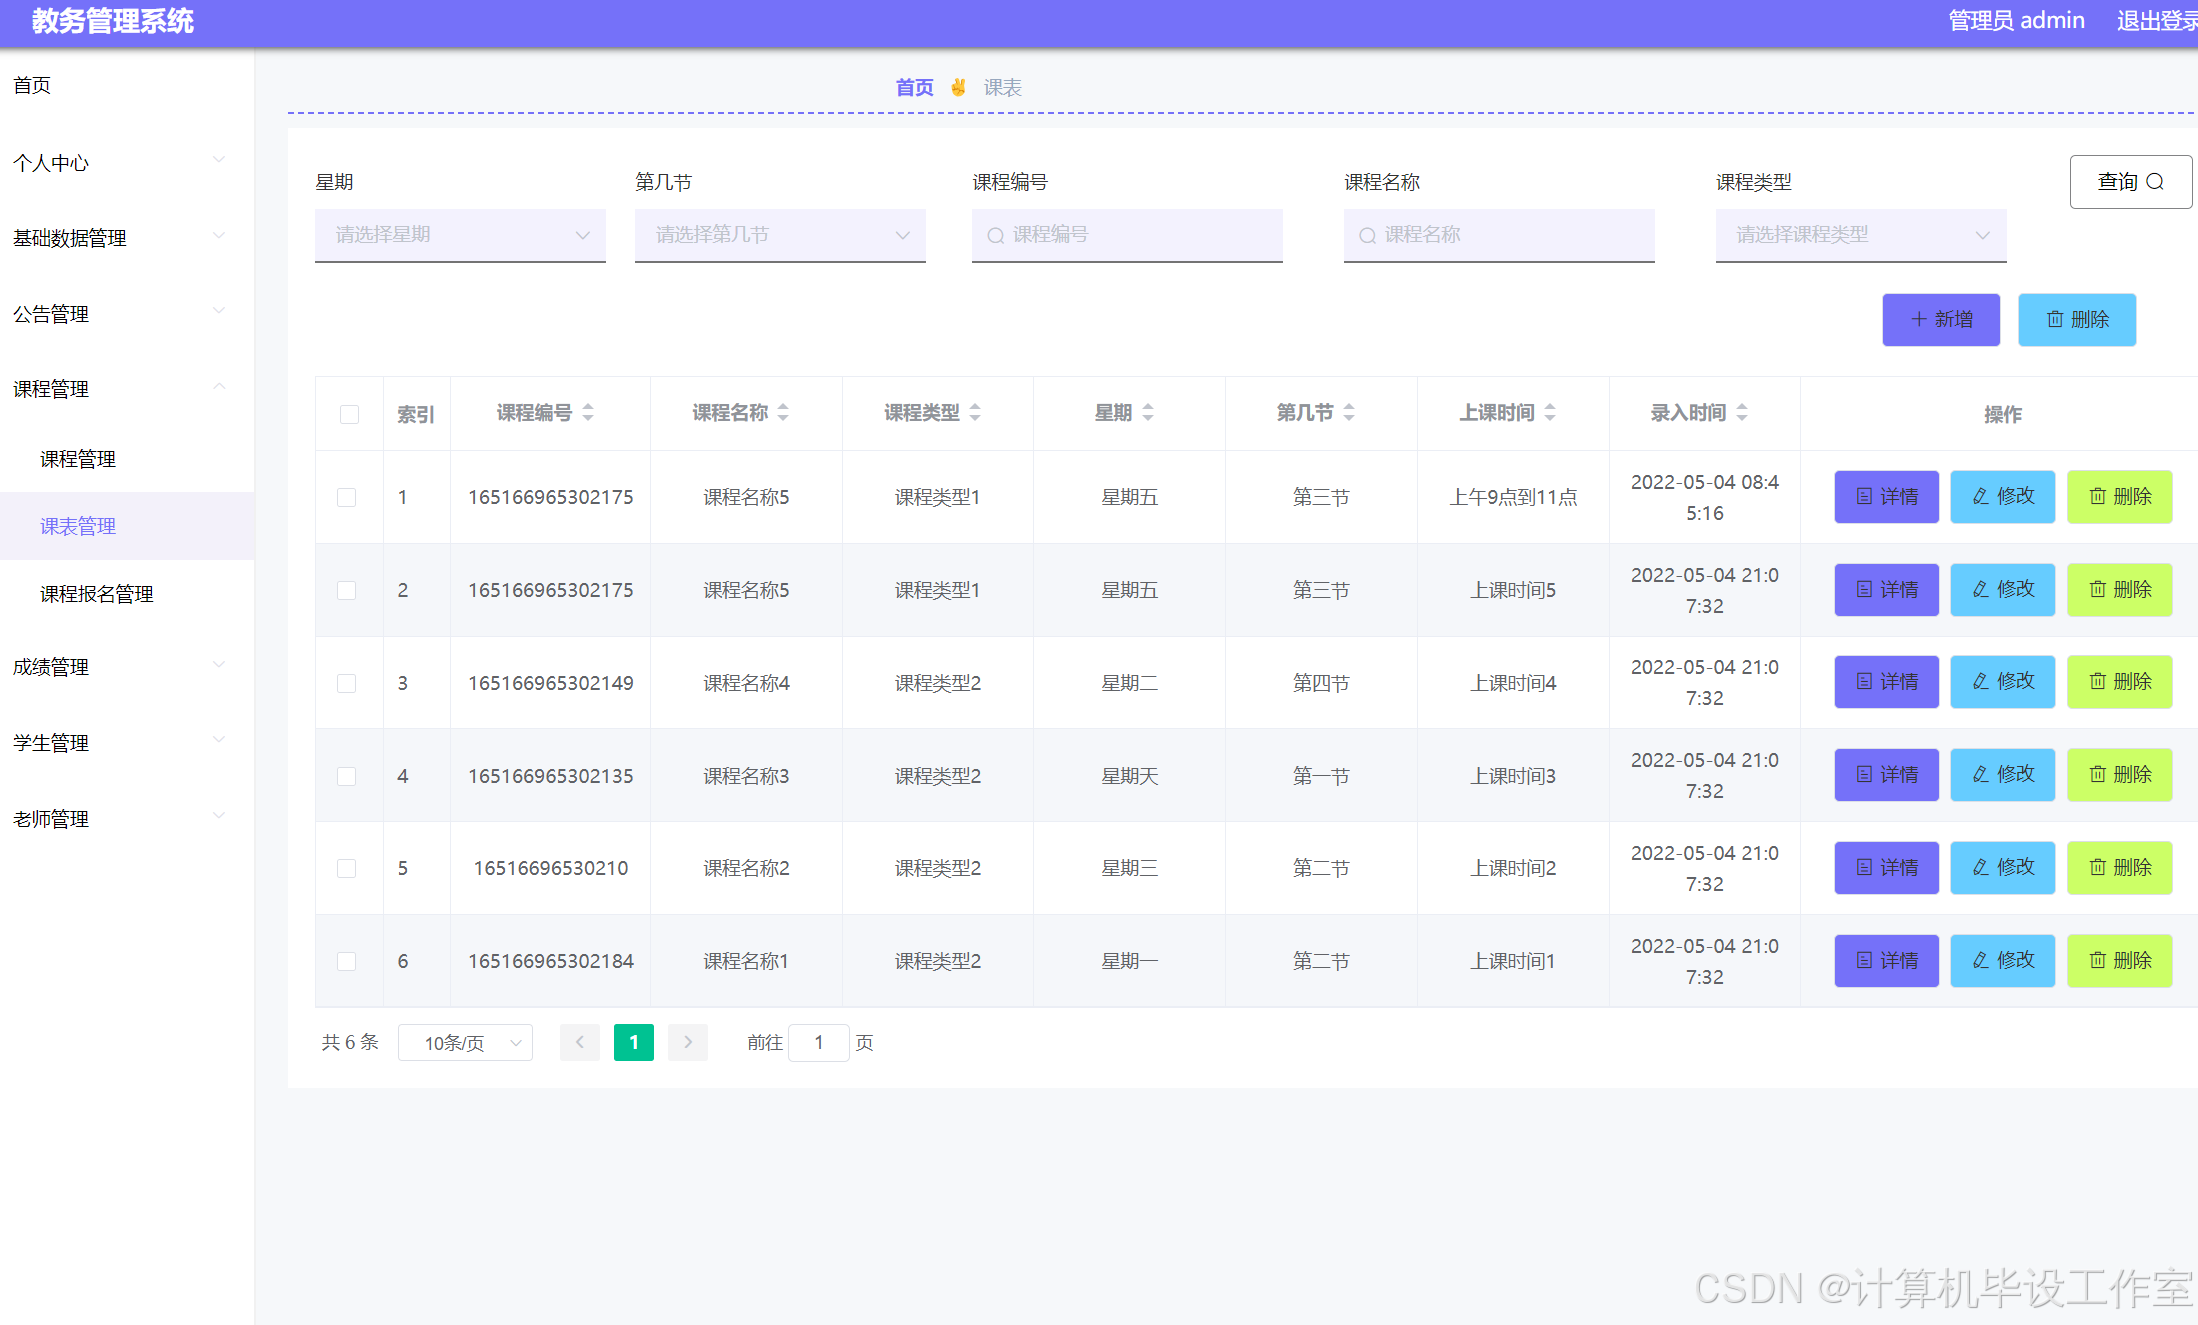
Task: Click the 前往 page number input
Action: click(819, 1042)
